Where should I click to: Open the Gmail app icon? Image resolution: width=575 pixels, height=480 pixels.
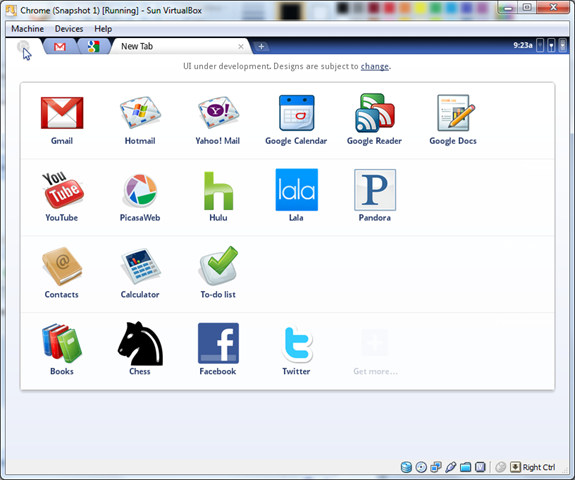[x=62, y=113]
